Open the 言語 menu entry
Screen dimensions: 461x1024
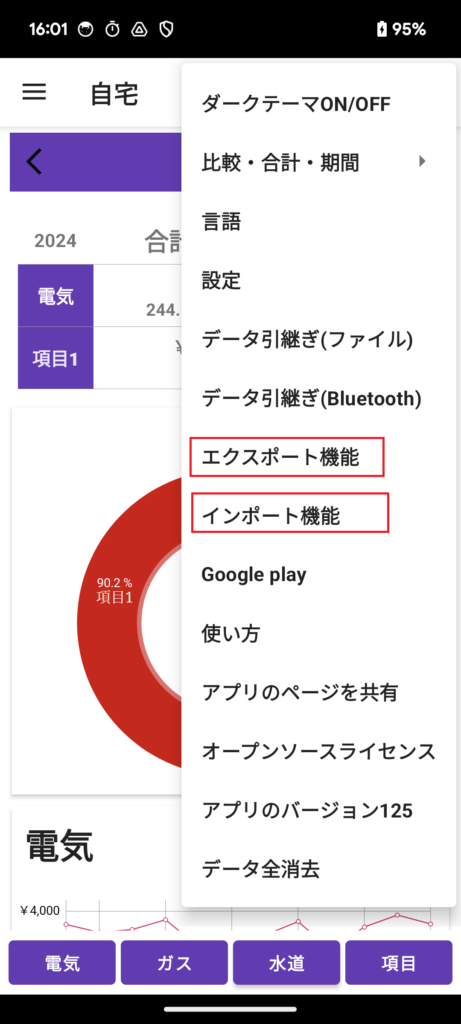318,222
